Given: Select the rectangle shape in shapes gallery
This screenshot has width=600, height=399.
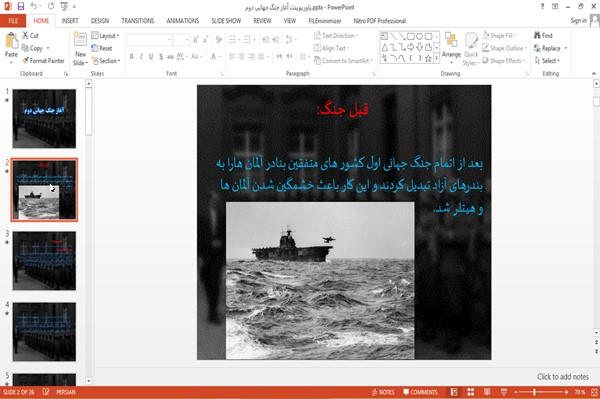Looking at the screenshot, I should point(411,37).
